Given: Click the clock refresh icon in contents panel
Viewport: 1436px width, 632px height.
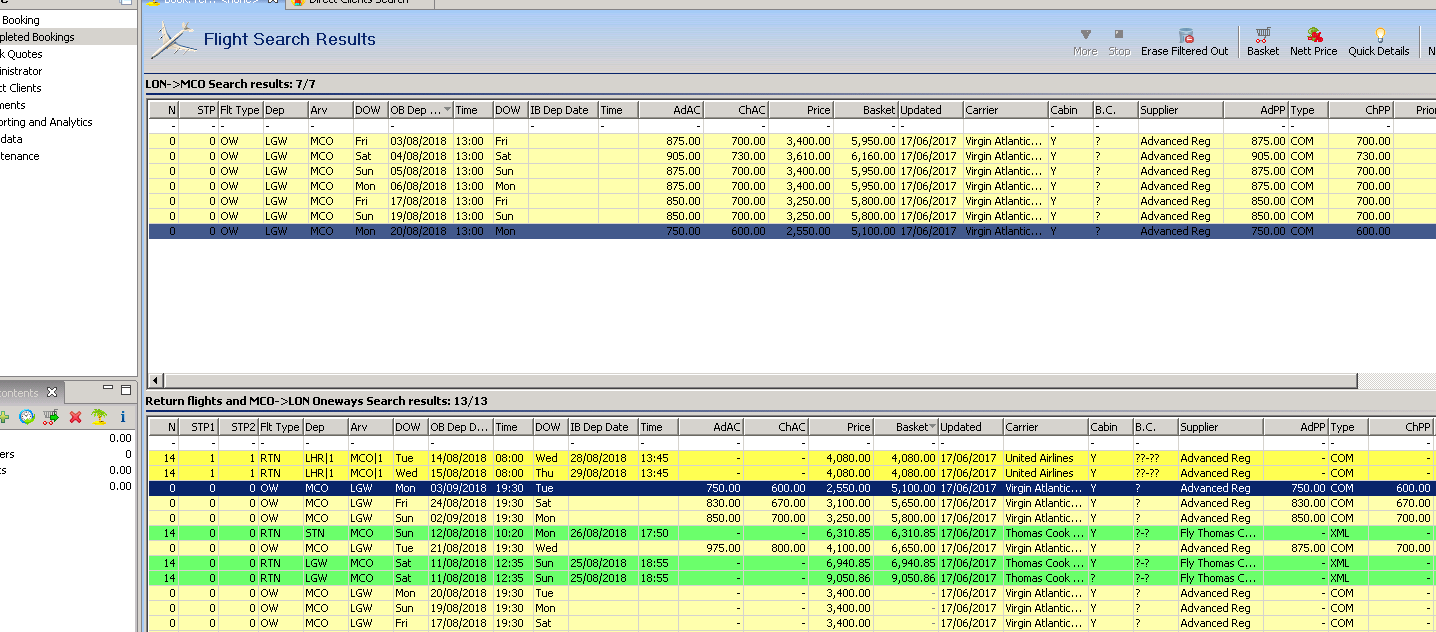Looking at the screenshot, I should (27, 417).
